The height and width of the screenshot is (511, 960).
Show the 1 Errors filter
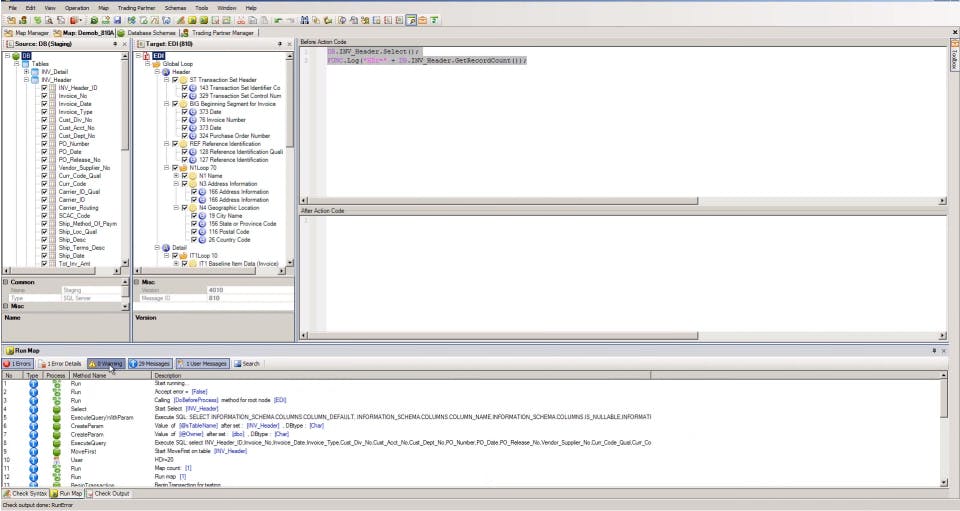tap(16, 364)
